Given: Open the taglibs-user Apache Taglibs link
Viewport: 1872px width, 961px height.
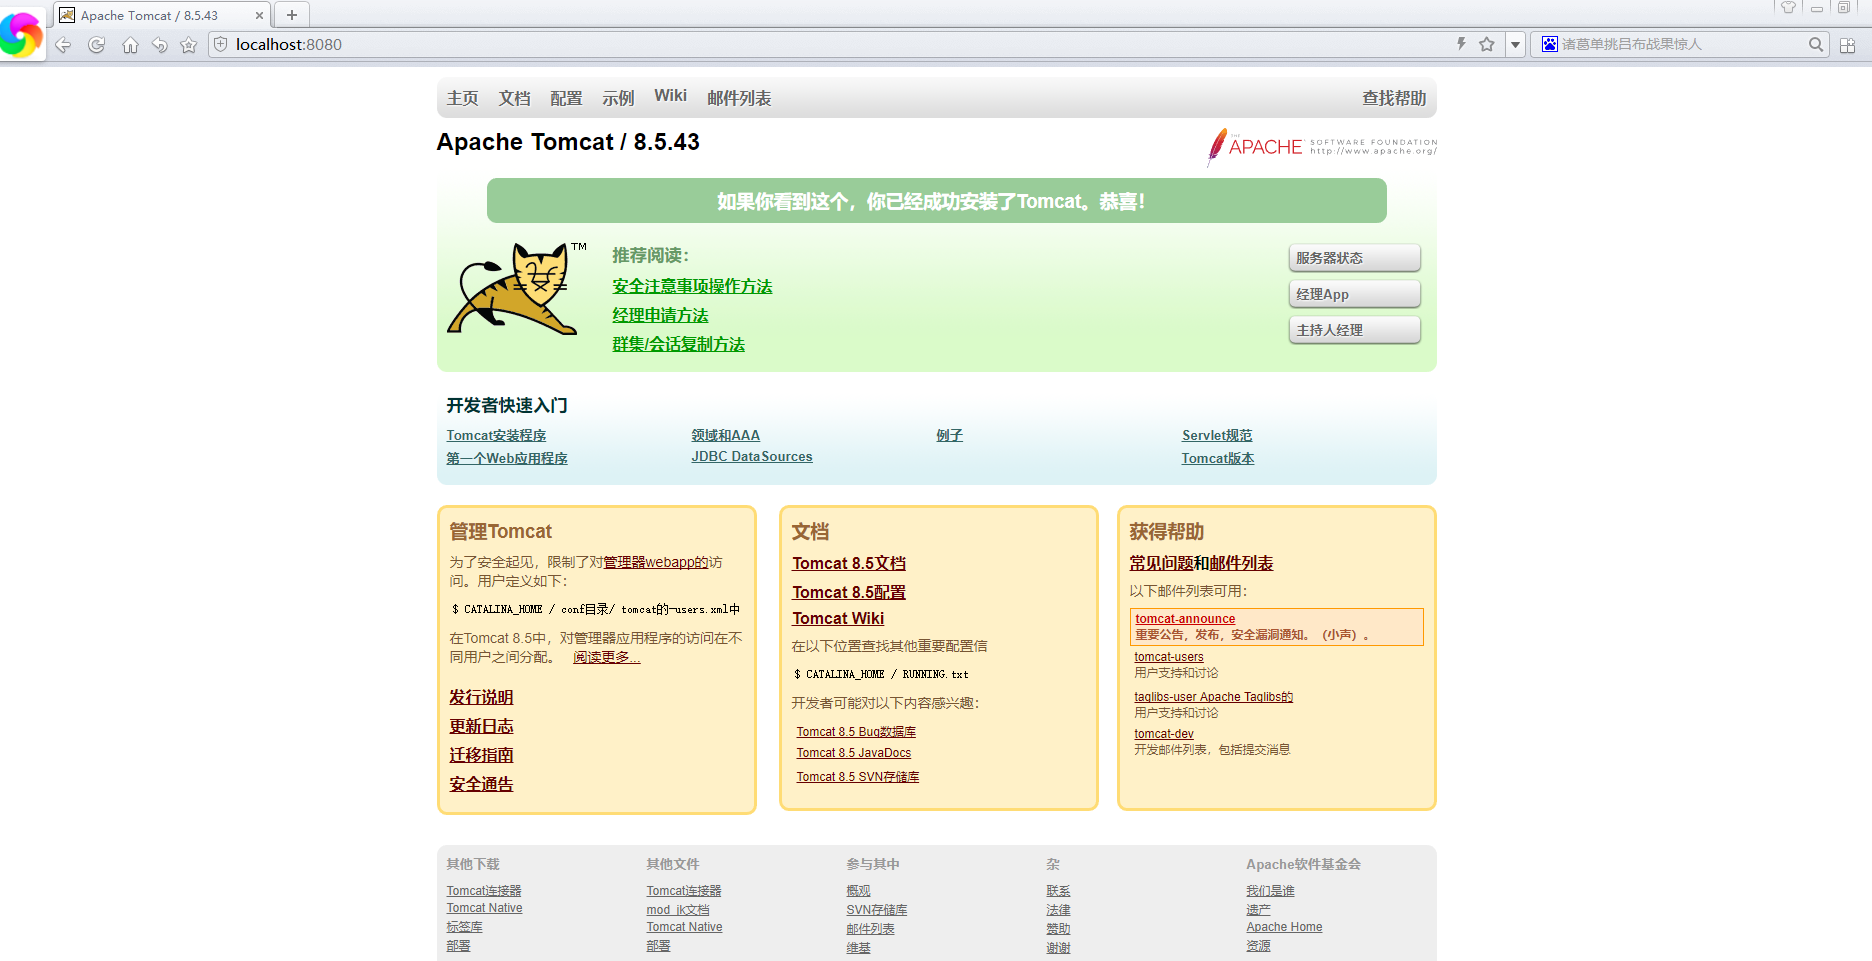Looking at the screenshot, I should tap(1214, 698).
